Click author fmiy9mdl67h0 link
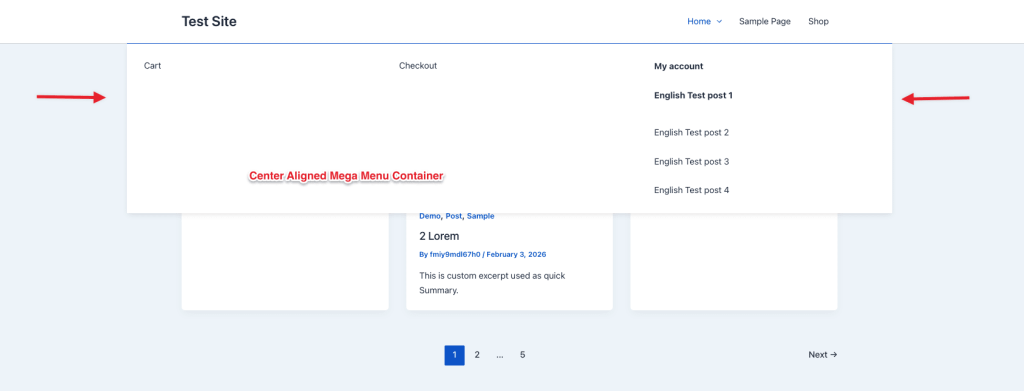 (455, 254)
